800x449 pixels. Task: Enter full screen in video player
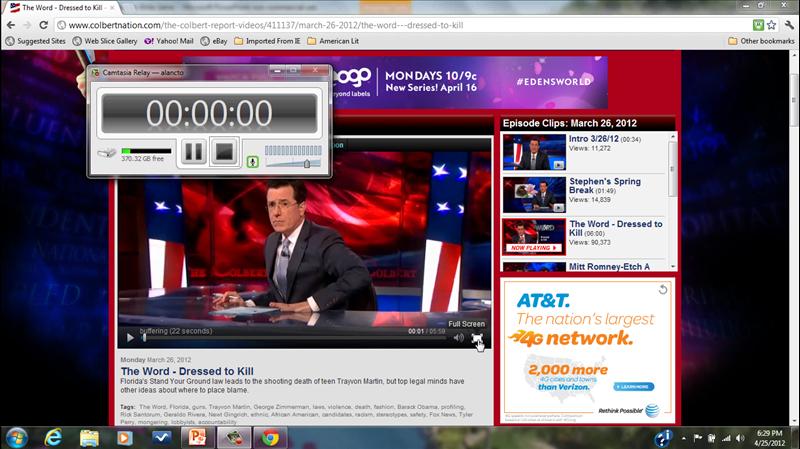477,338
